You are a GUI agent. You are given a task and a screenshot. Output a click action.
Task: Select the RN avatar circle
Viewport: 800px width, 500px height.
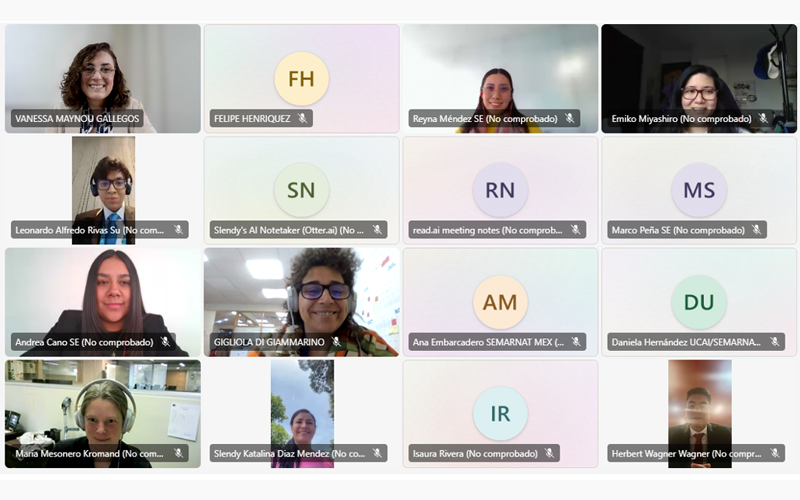click(500, 190)
